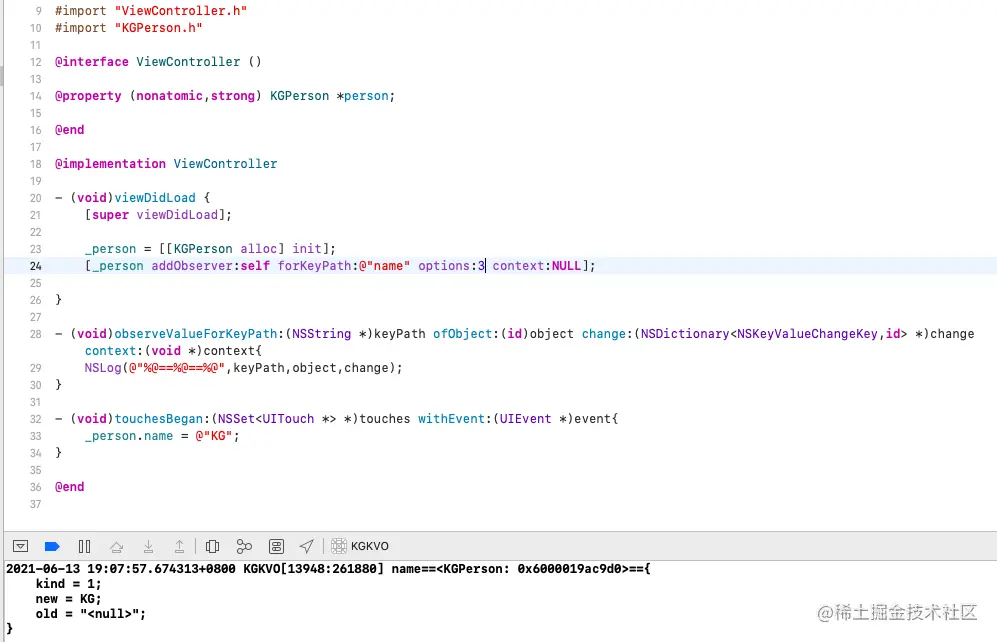997x642 pixels.
Task: Click the final @end on line 36
Action: click(x=69, y=487)
